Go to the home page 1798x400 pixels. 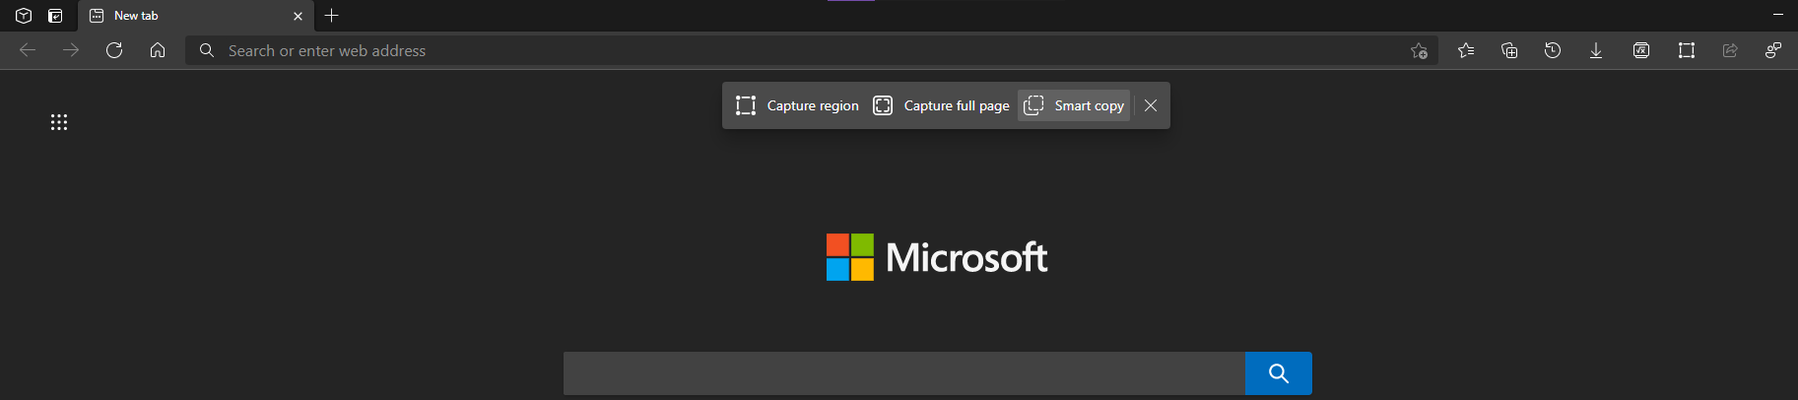[157, 50]
